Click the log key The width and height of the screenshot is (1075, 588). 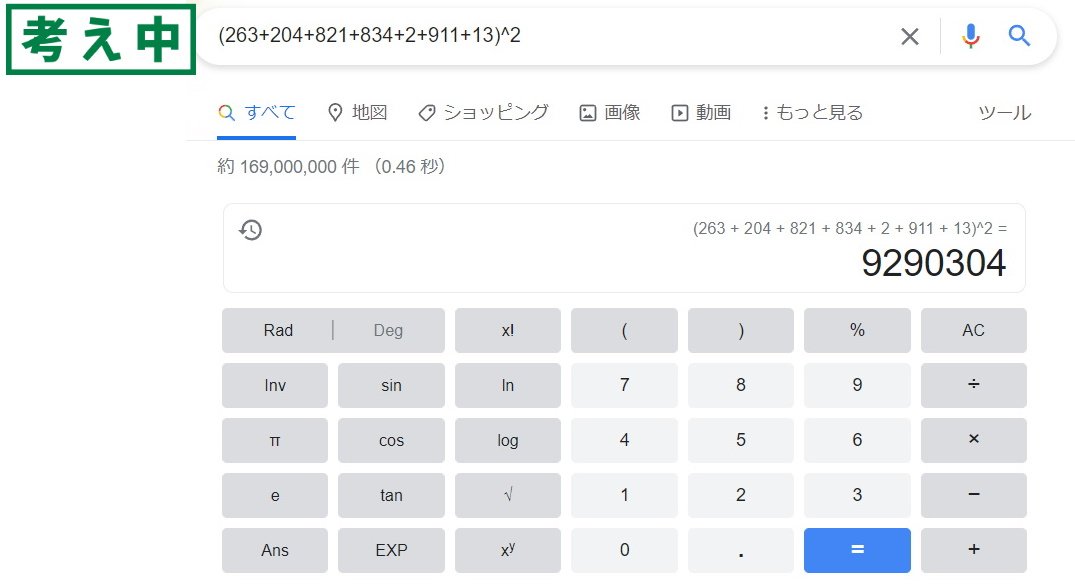(507, 440)
